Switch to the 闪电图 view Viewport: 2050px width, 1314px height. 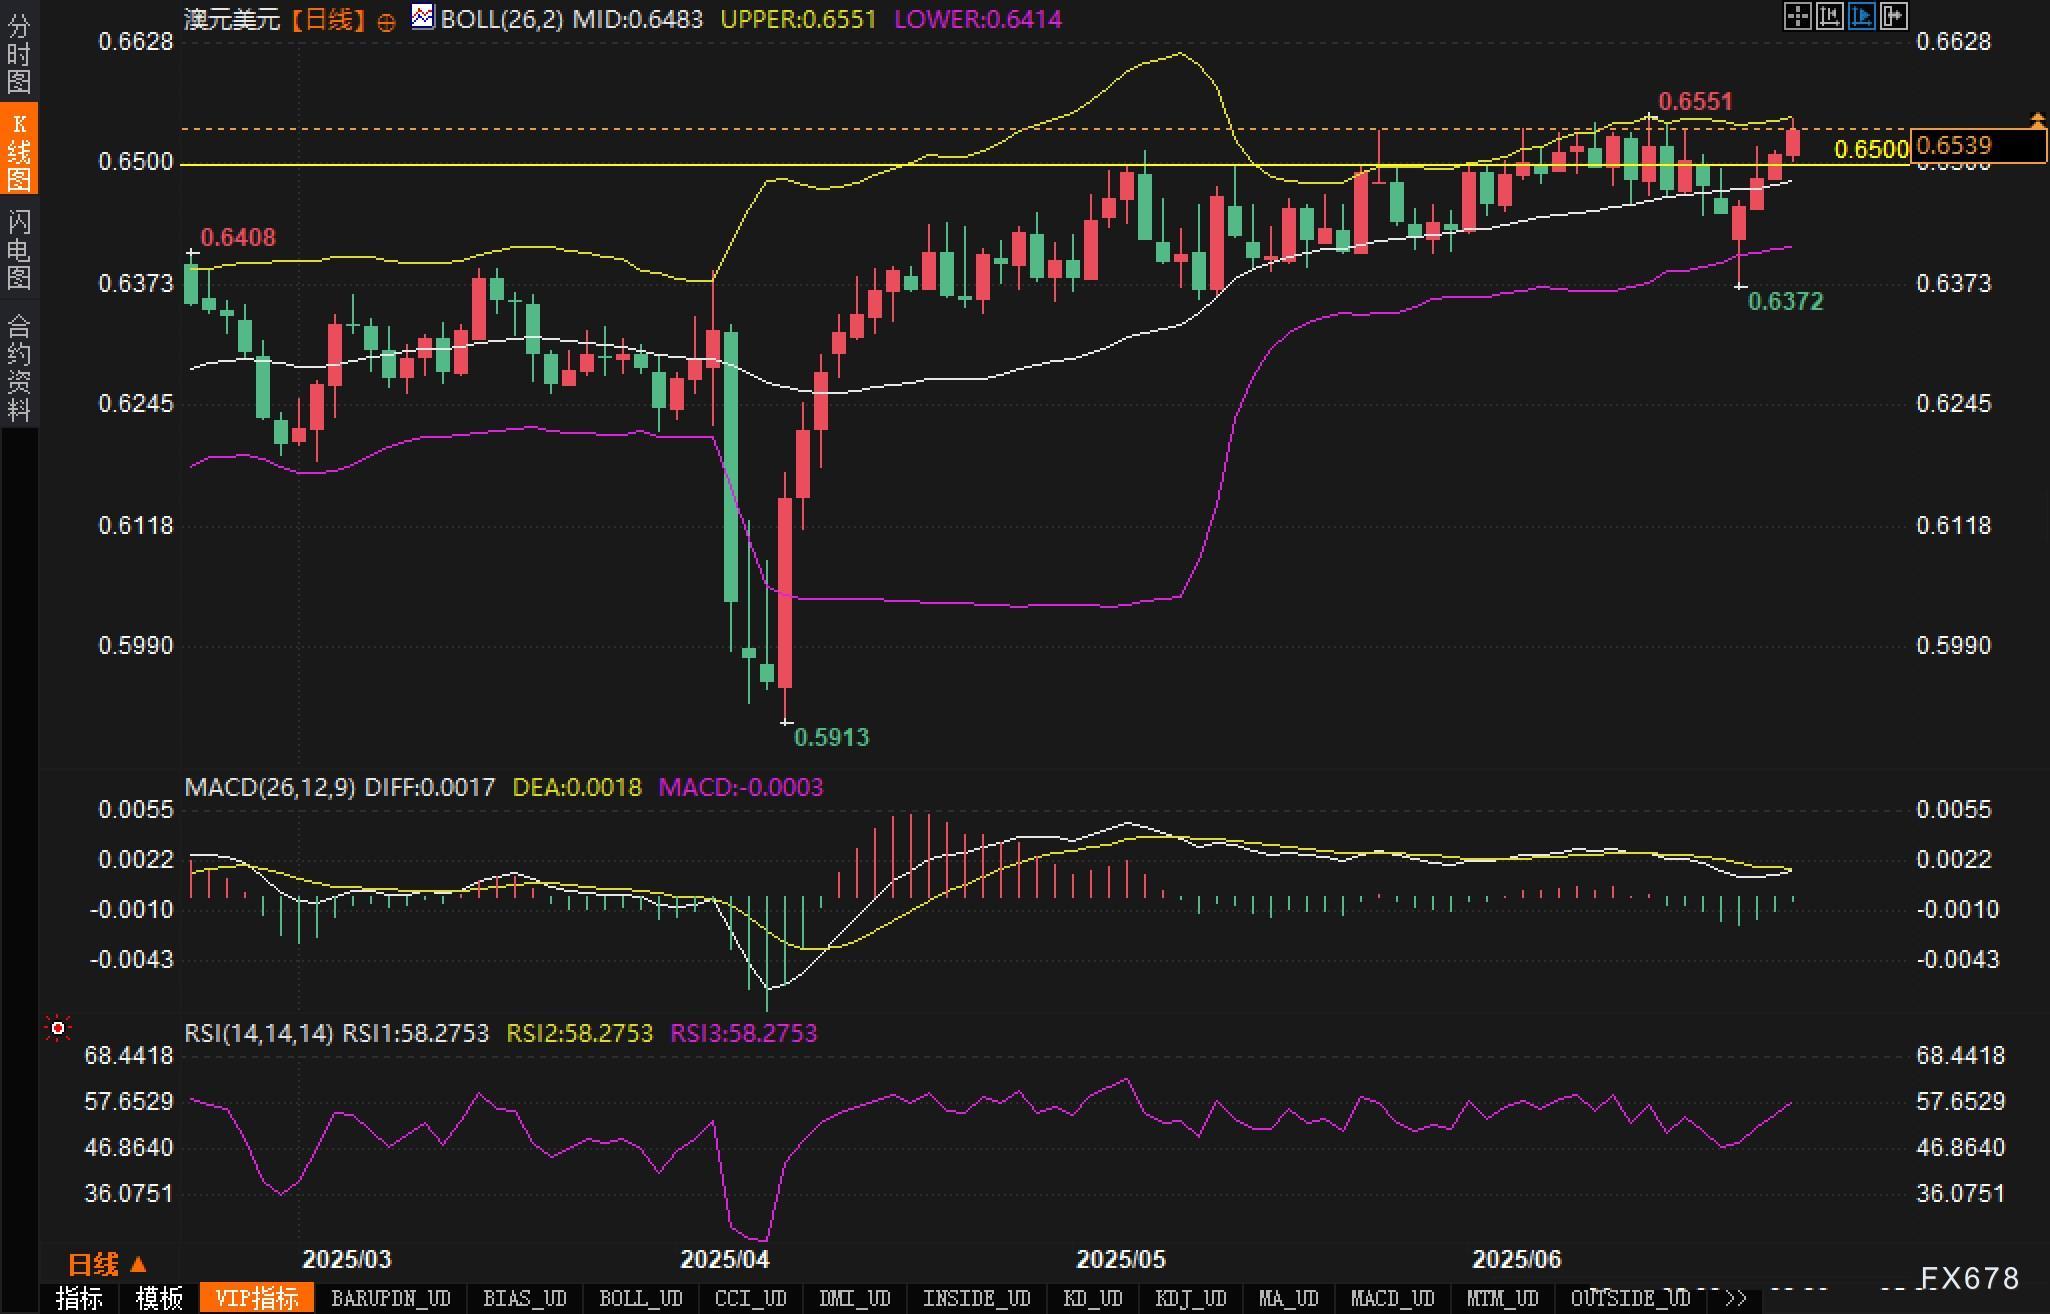coord(19,248)
